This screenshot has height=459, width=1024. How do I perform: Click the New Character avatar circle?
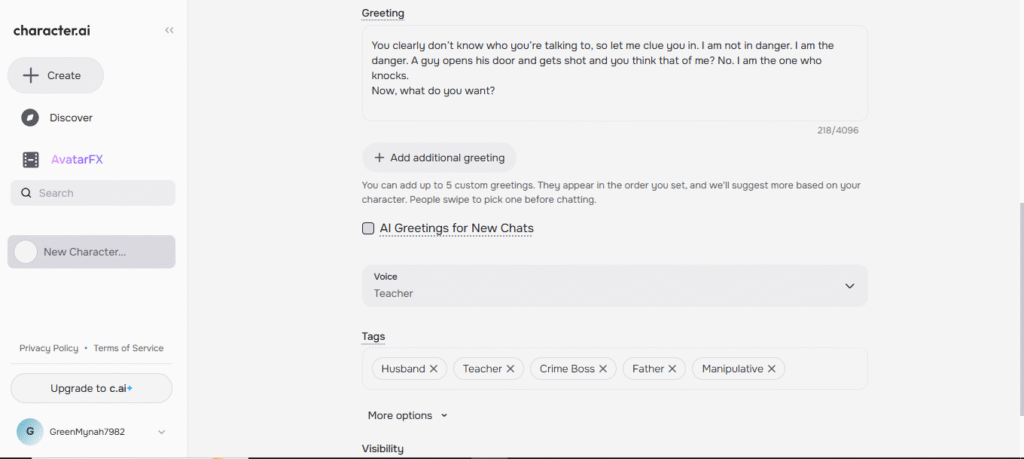(25, 251)
